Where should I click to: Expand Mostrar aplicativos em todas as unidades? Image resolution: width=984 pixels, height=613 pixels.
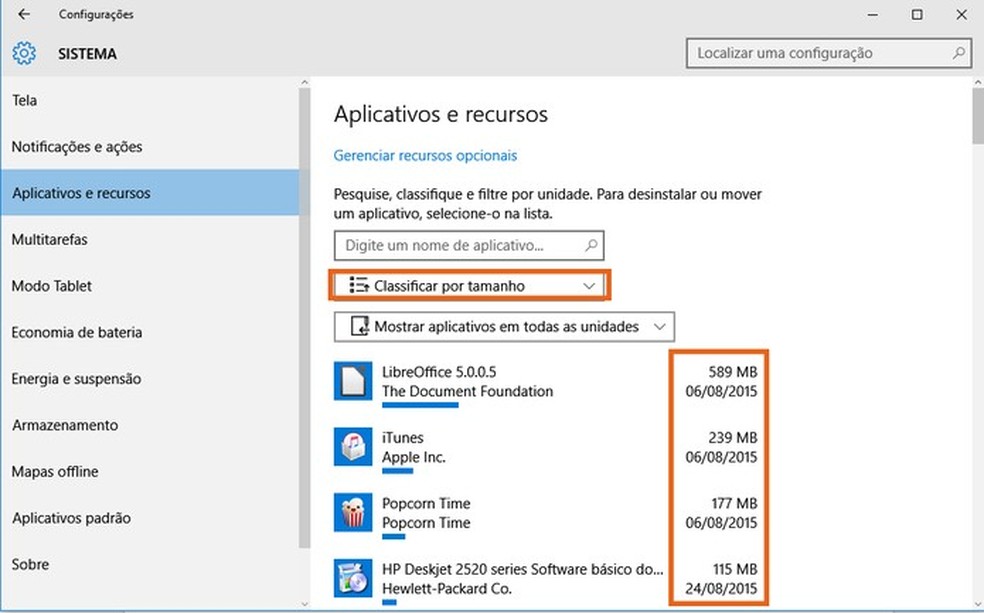tap(504, 327)
